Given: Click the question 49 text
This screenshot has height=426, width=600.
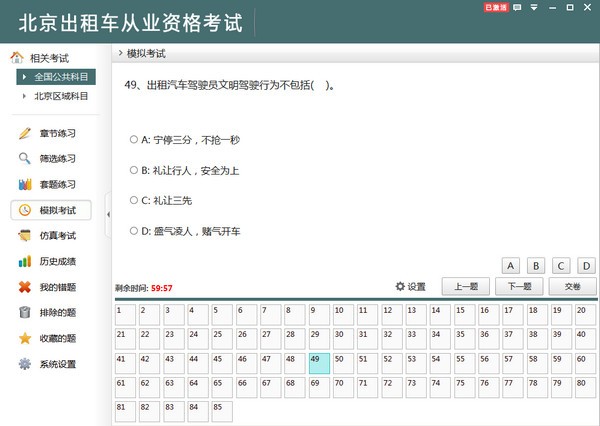Looking at the screenshot, I should [x=230, y=85].
